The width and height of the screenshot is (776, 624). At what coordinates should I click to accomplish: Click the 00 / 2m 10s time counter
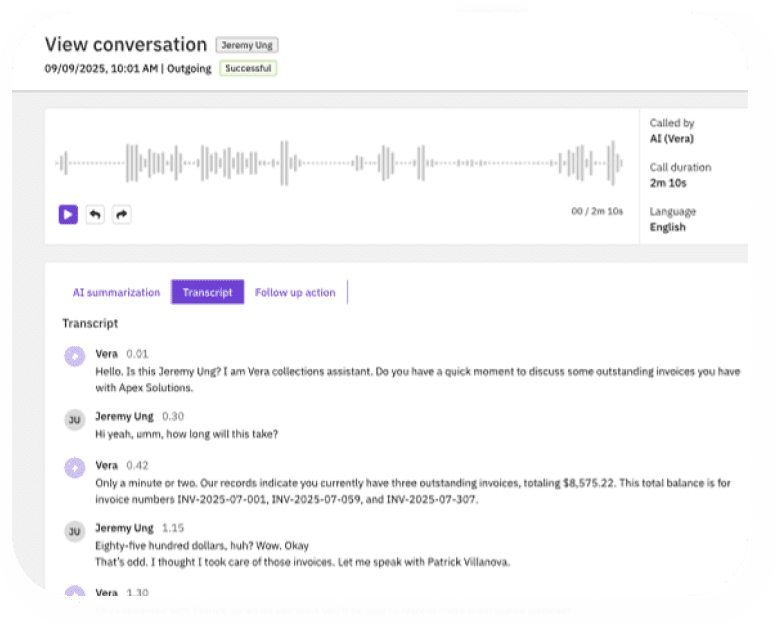pos(596,211)
